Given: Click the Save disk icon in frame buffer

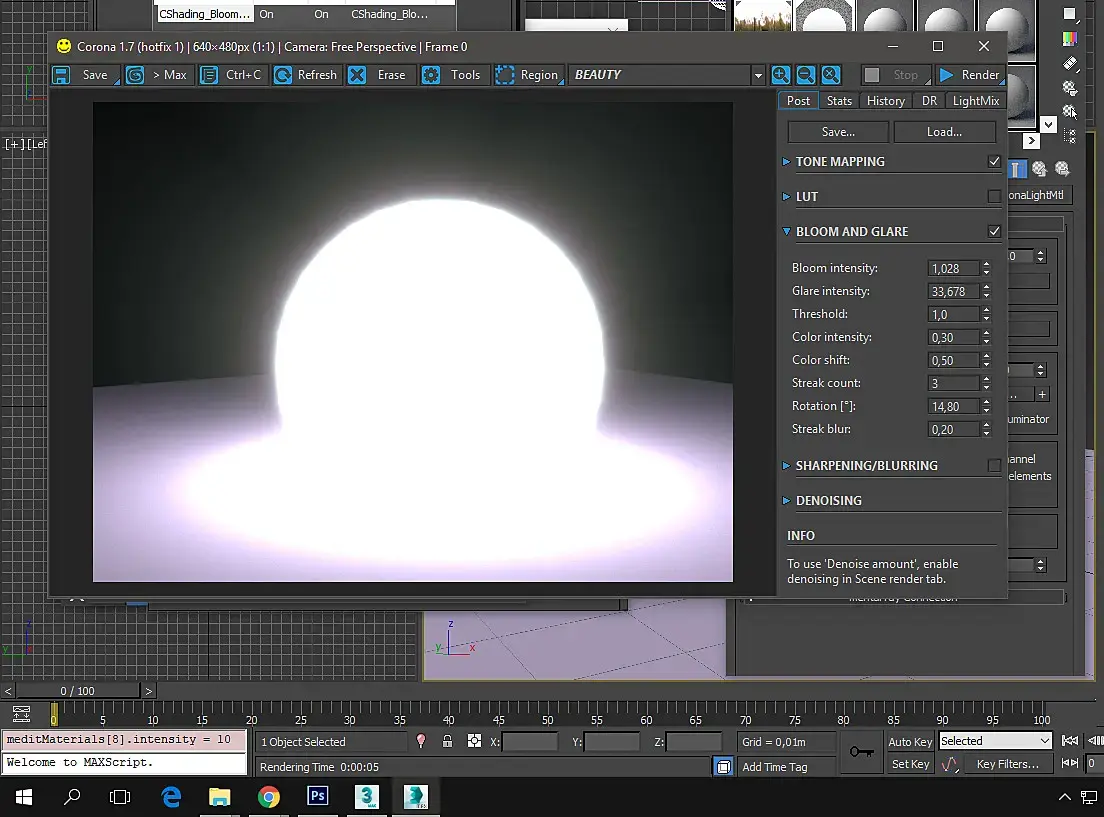Looking at the screenshot, I should tap(62, 75).
